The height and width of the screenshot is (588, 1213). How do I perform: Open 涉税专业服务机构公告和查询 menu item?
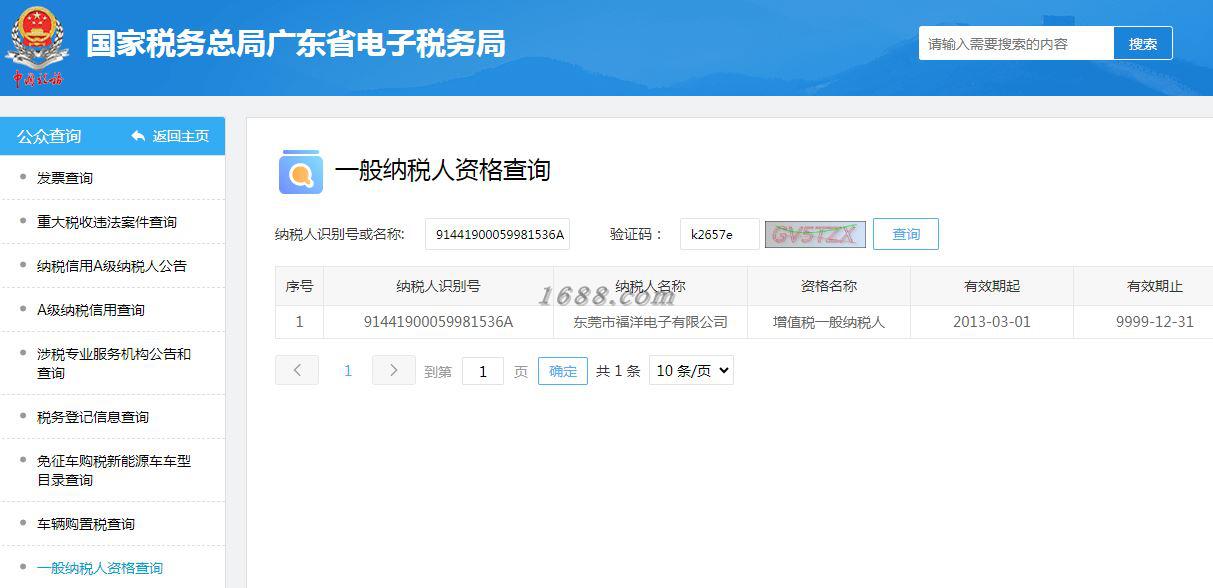pyautogui.click(x=114, y=363)
